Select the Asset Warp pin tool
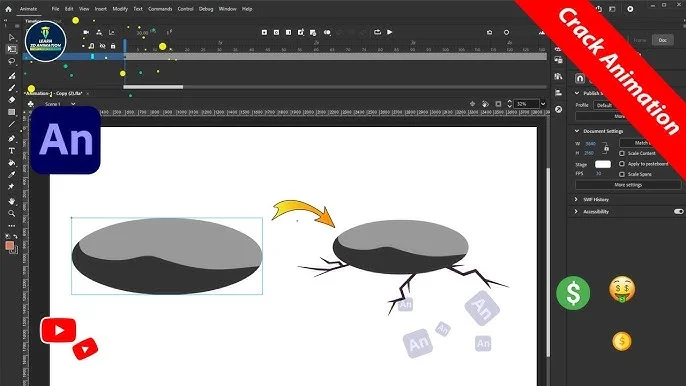The width and height of the screenshot is (686, 386). click(x=12, y=187)
